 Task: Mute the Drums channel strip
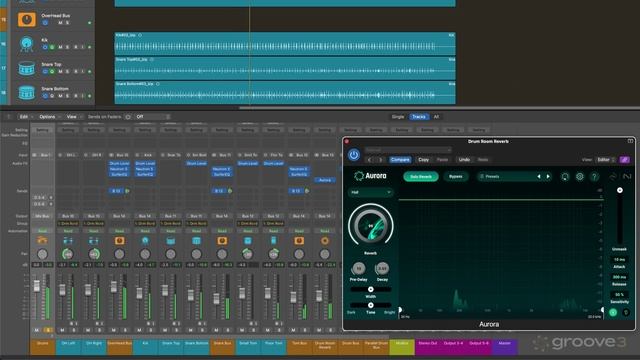(x=37, y=330)
